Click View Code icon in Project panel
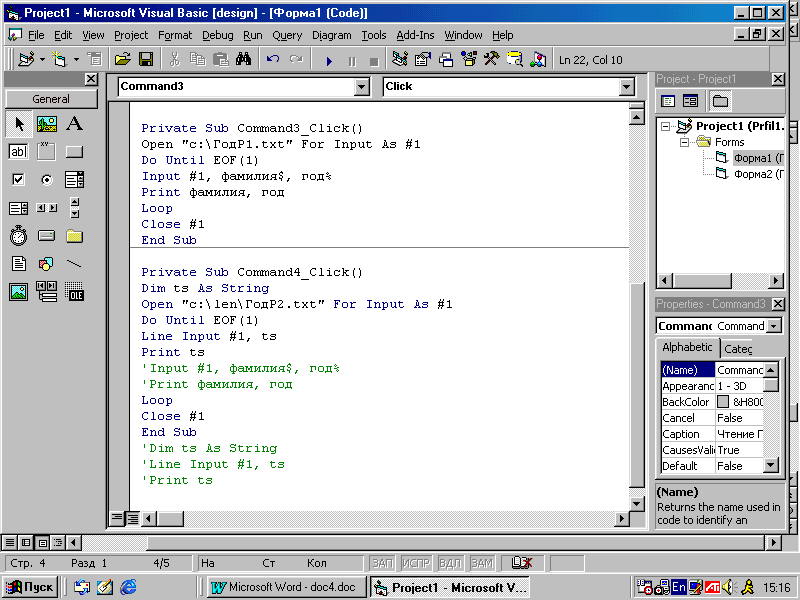 pyautogui.click(x=668, y=101)
